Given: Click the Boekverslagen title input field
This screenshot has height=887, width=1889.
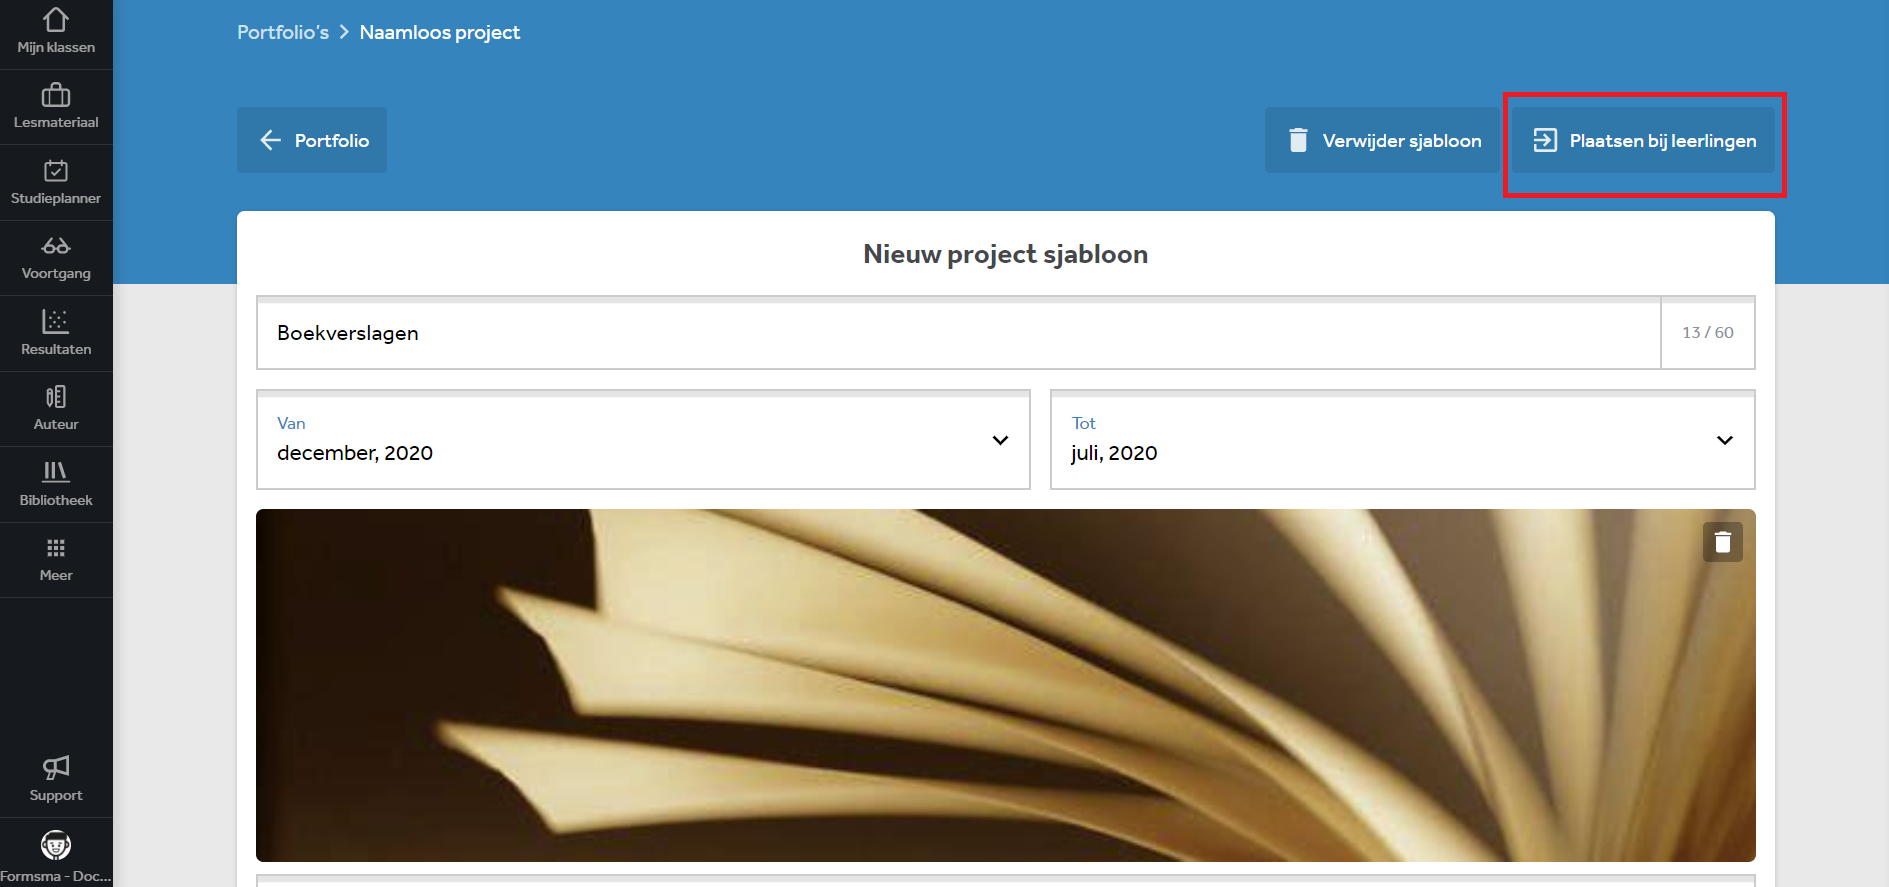Looking at the screenshot, I should 959,333.
